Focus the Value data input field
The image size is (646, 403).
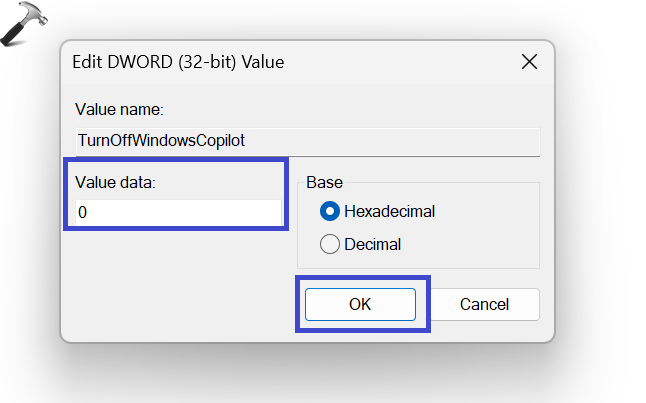tap(180, 213)
